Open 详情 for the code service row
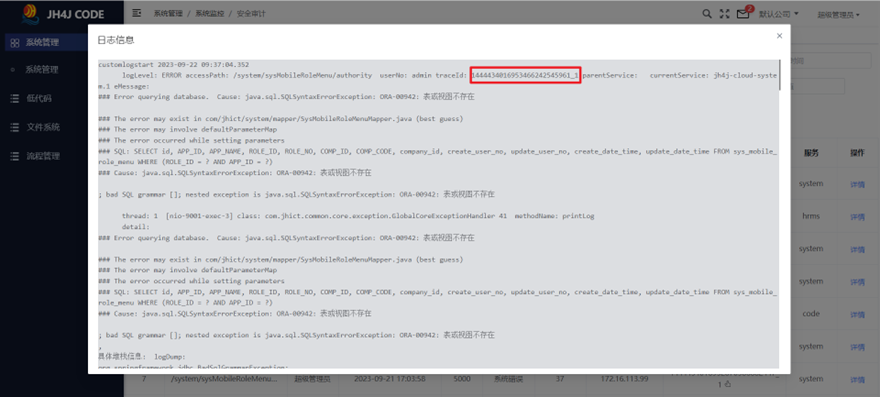880x397 pixels. pos(857,314)
